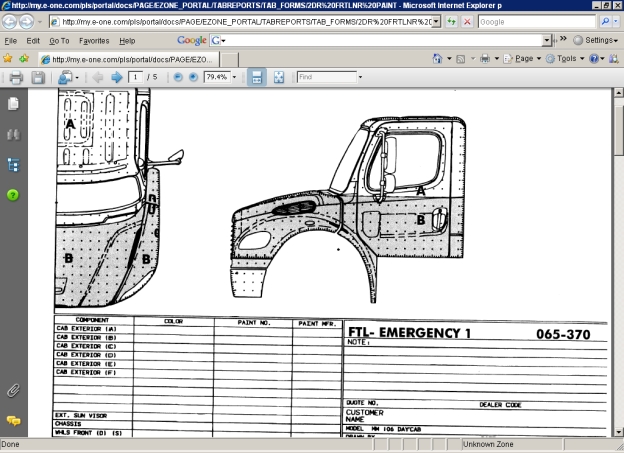624x453 pixels.
Task: Open the Google toolbar search box dropdown
Action: 546,40
